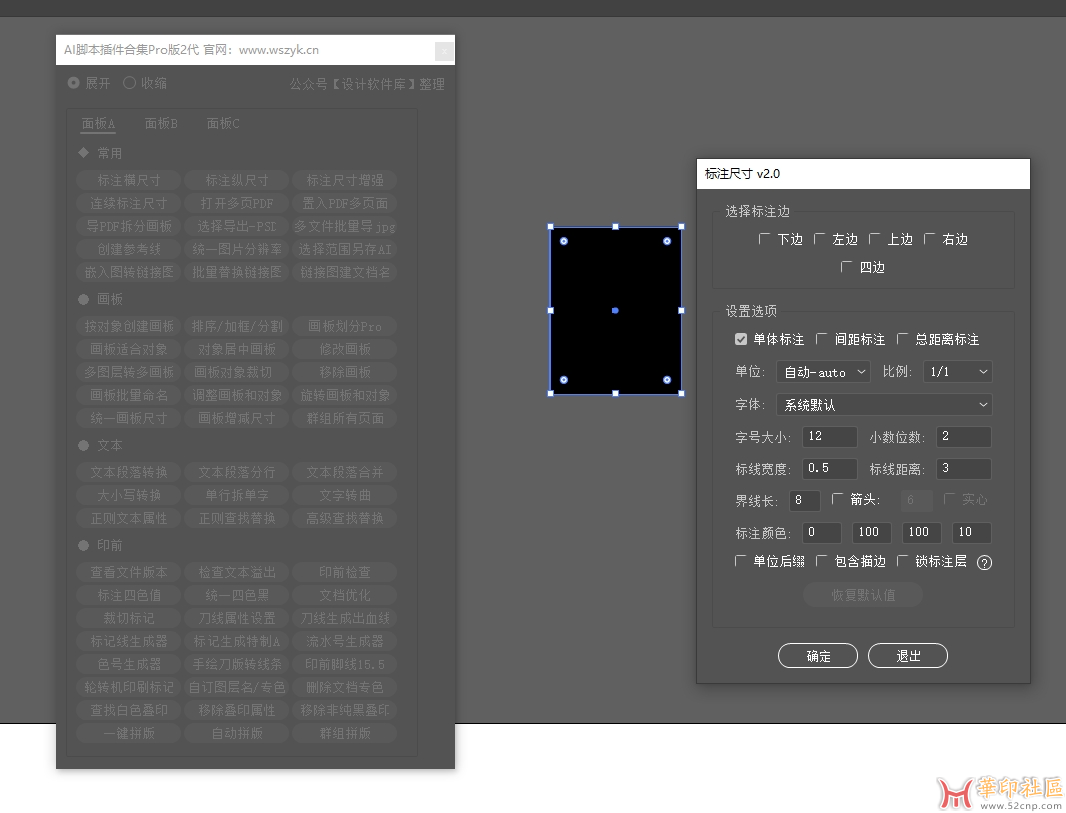Run the 打开多页PDF script

click(x=237, y=203)
